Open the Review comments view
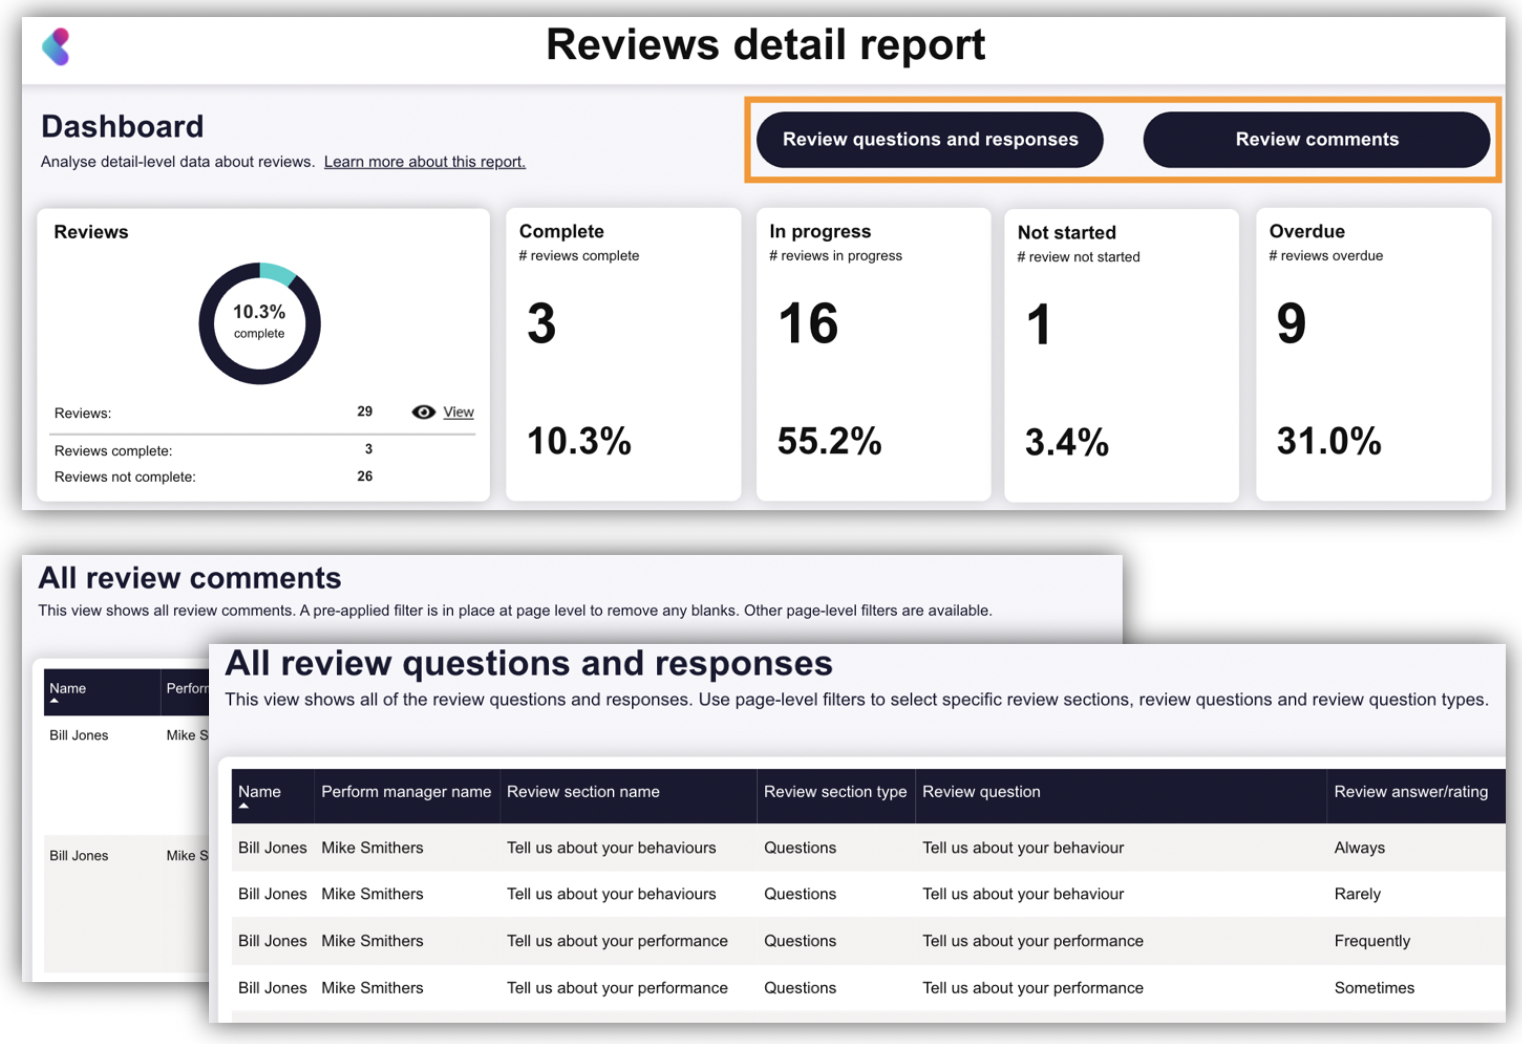The width and height of the screenshot is (1522, 1044). (x=1317, y=139)
